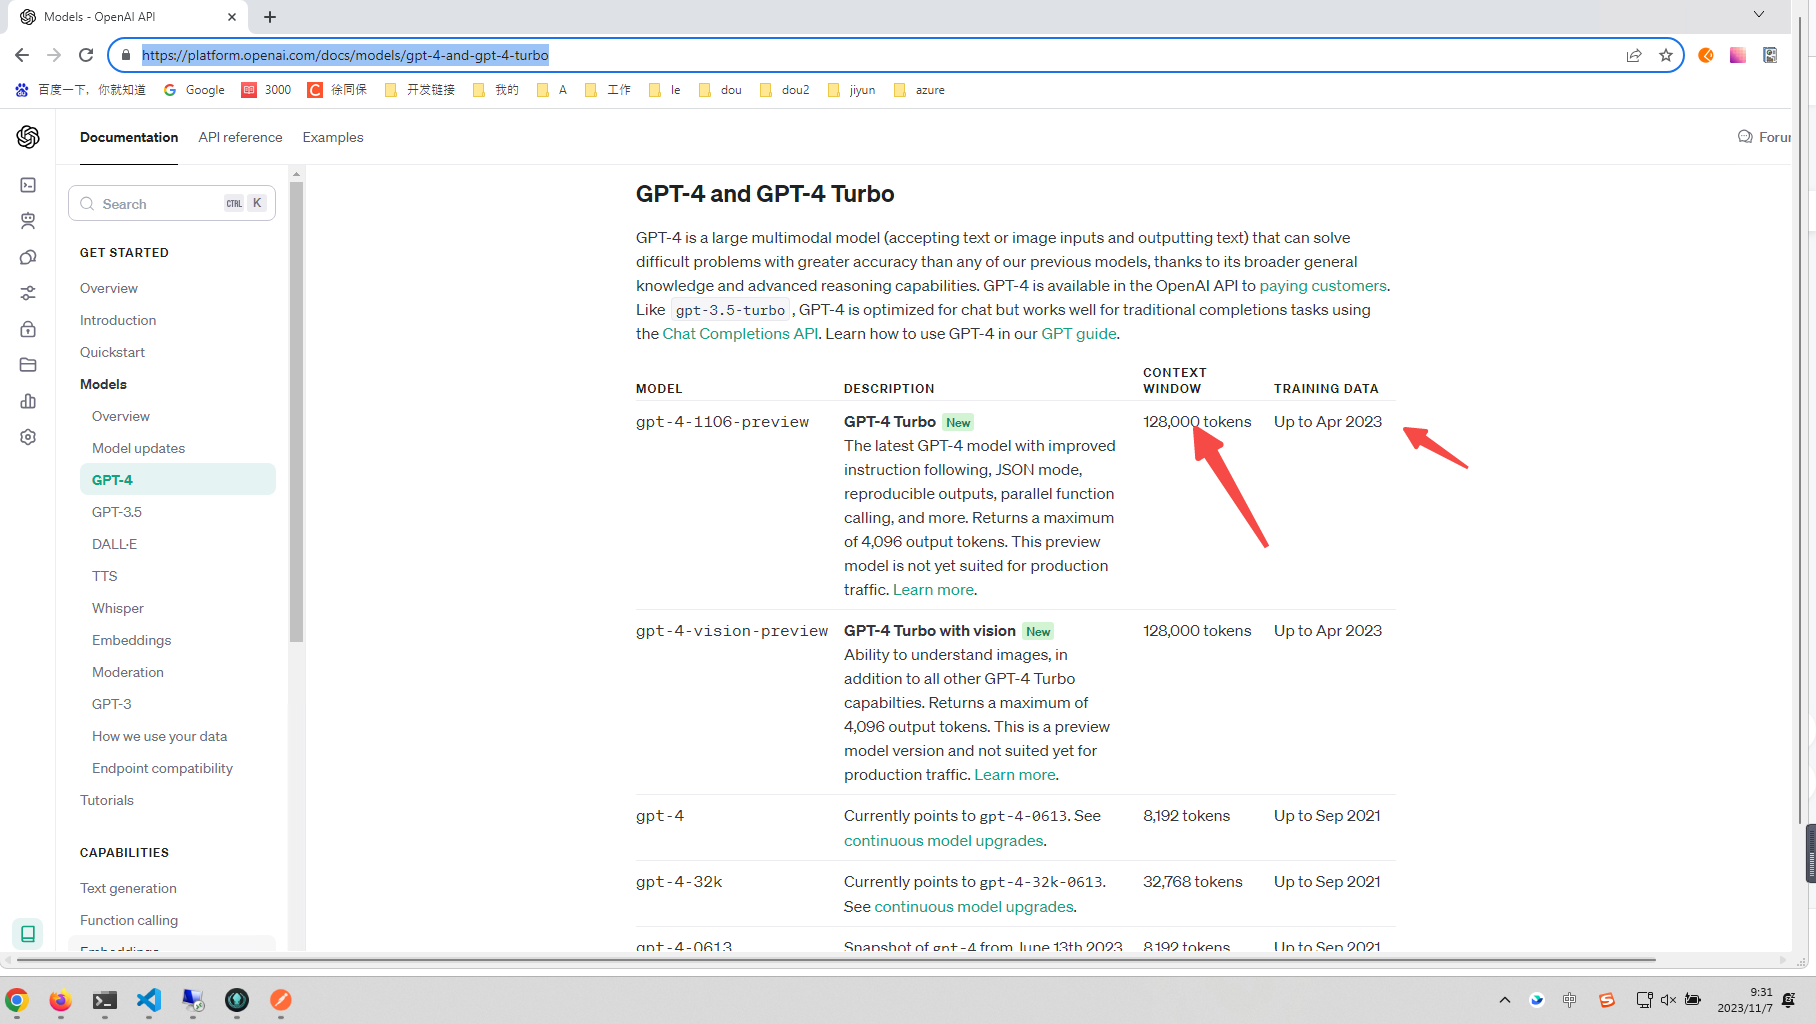This screenshot has width=1816, height=1024.
Task: Open the Whisper sidebar item
Action: [x=118, y=608]
